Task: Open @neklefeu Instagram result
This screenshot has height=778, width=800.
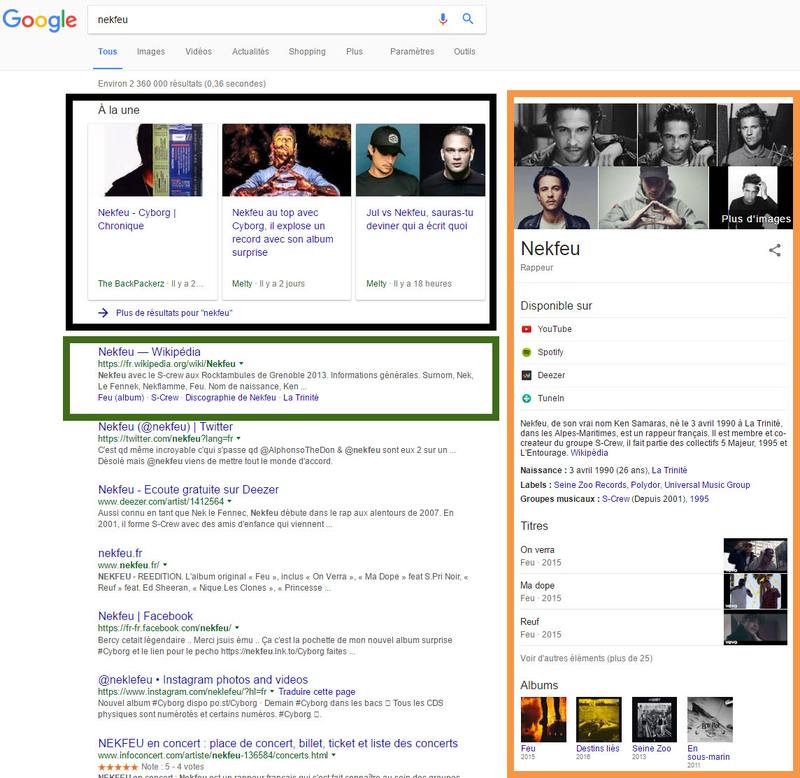Action: (x=203, y=680)
